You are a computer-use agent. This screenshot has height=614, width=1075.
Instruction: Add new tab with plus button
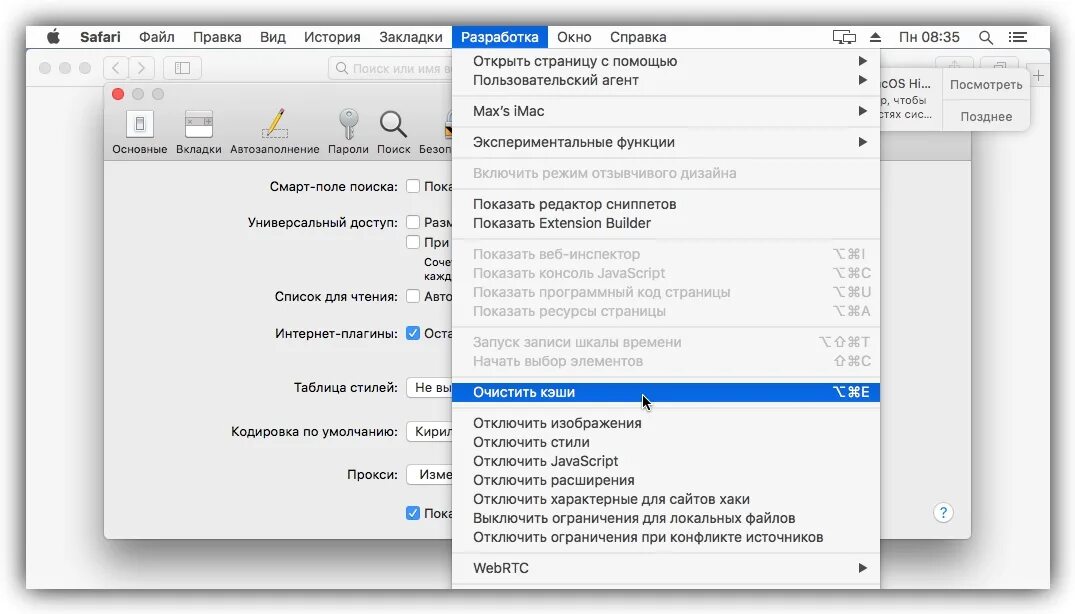pyautogui.click(x=1039, y=75)
